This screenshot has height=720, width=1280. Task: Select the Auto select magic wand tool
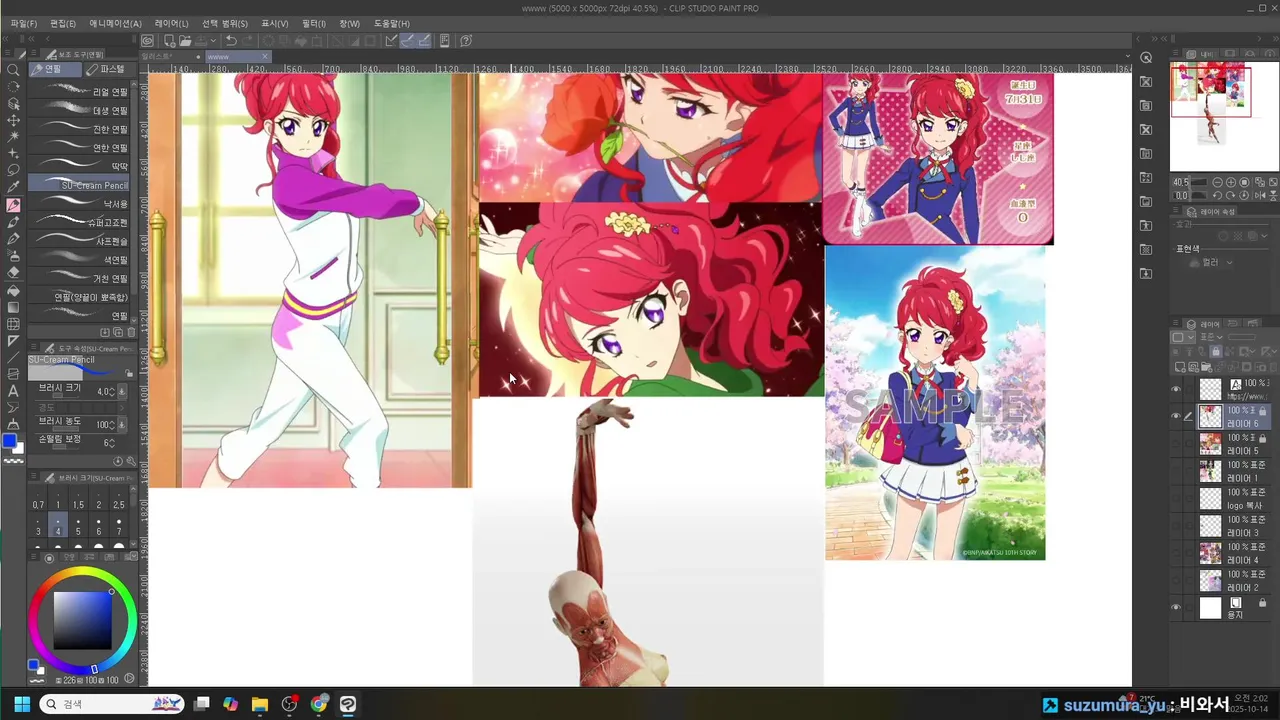pyautogui.click(x=13, y=137)
